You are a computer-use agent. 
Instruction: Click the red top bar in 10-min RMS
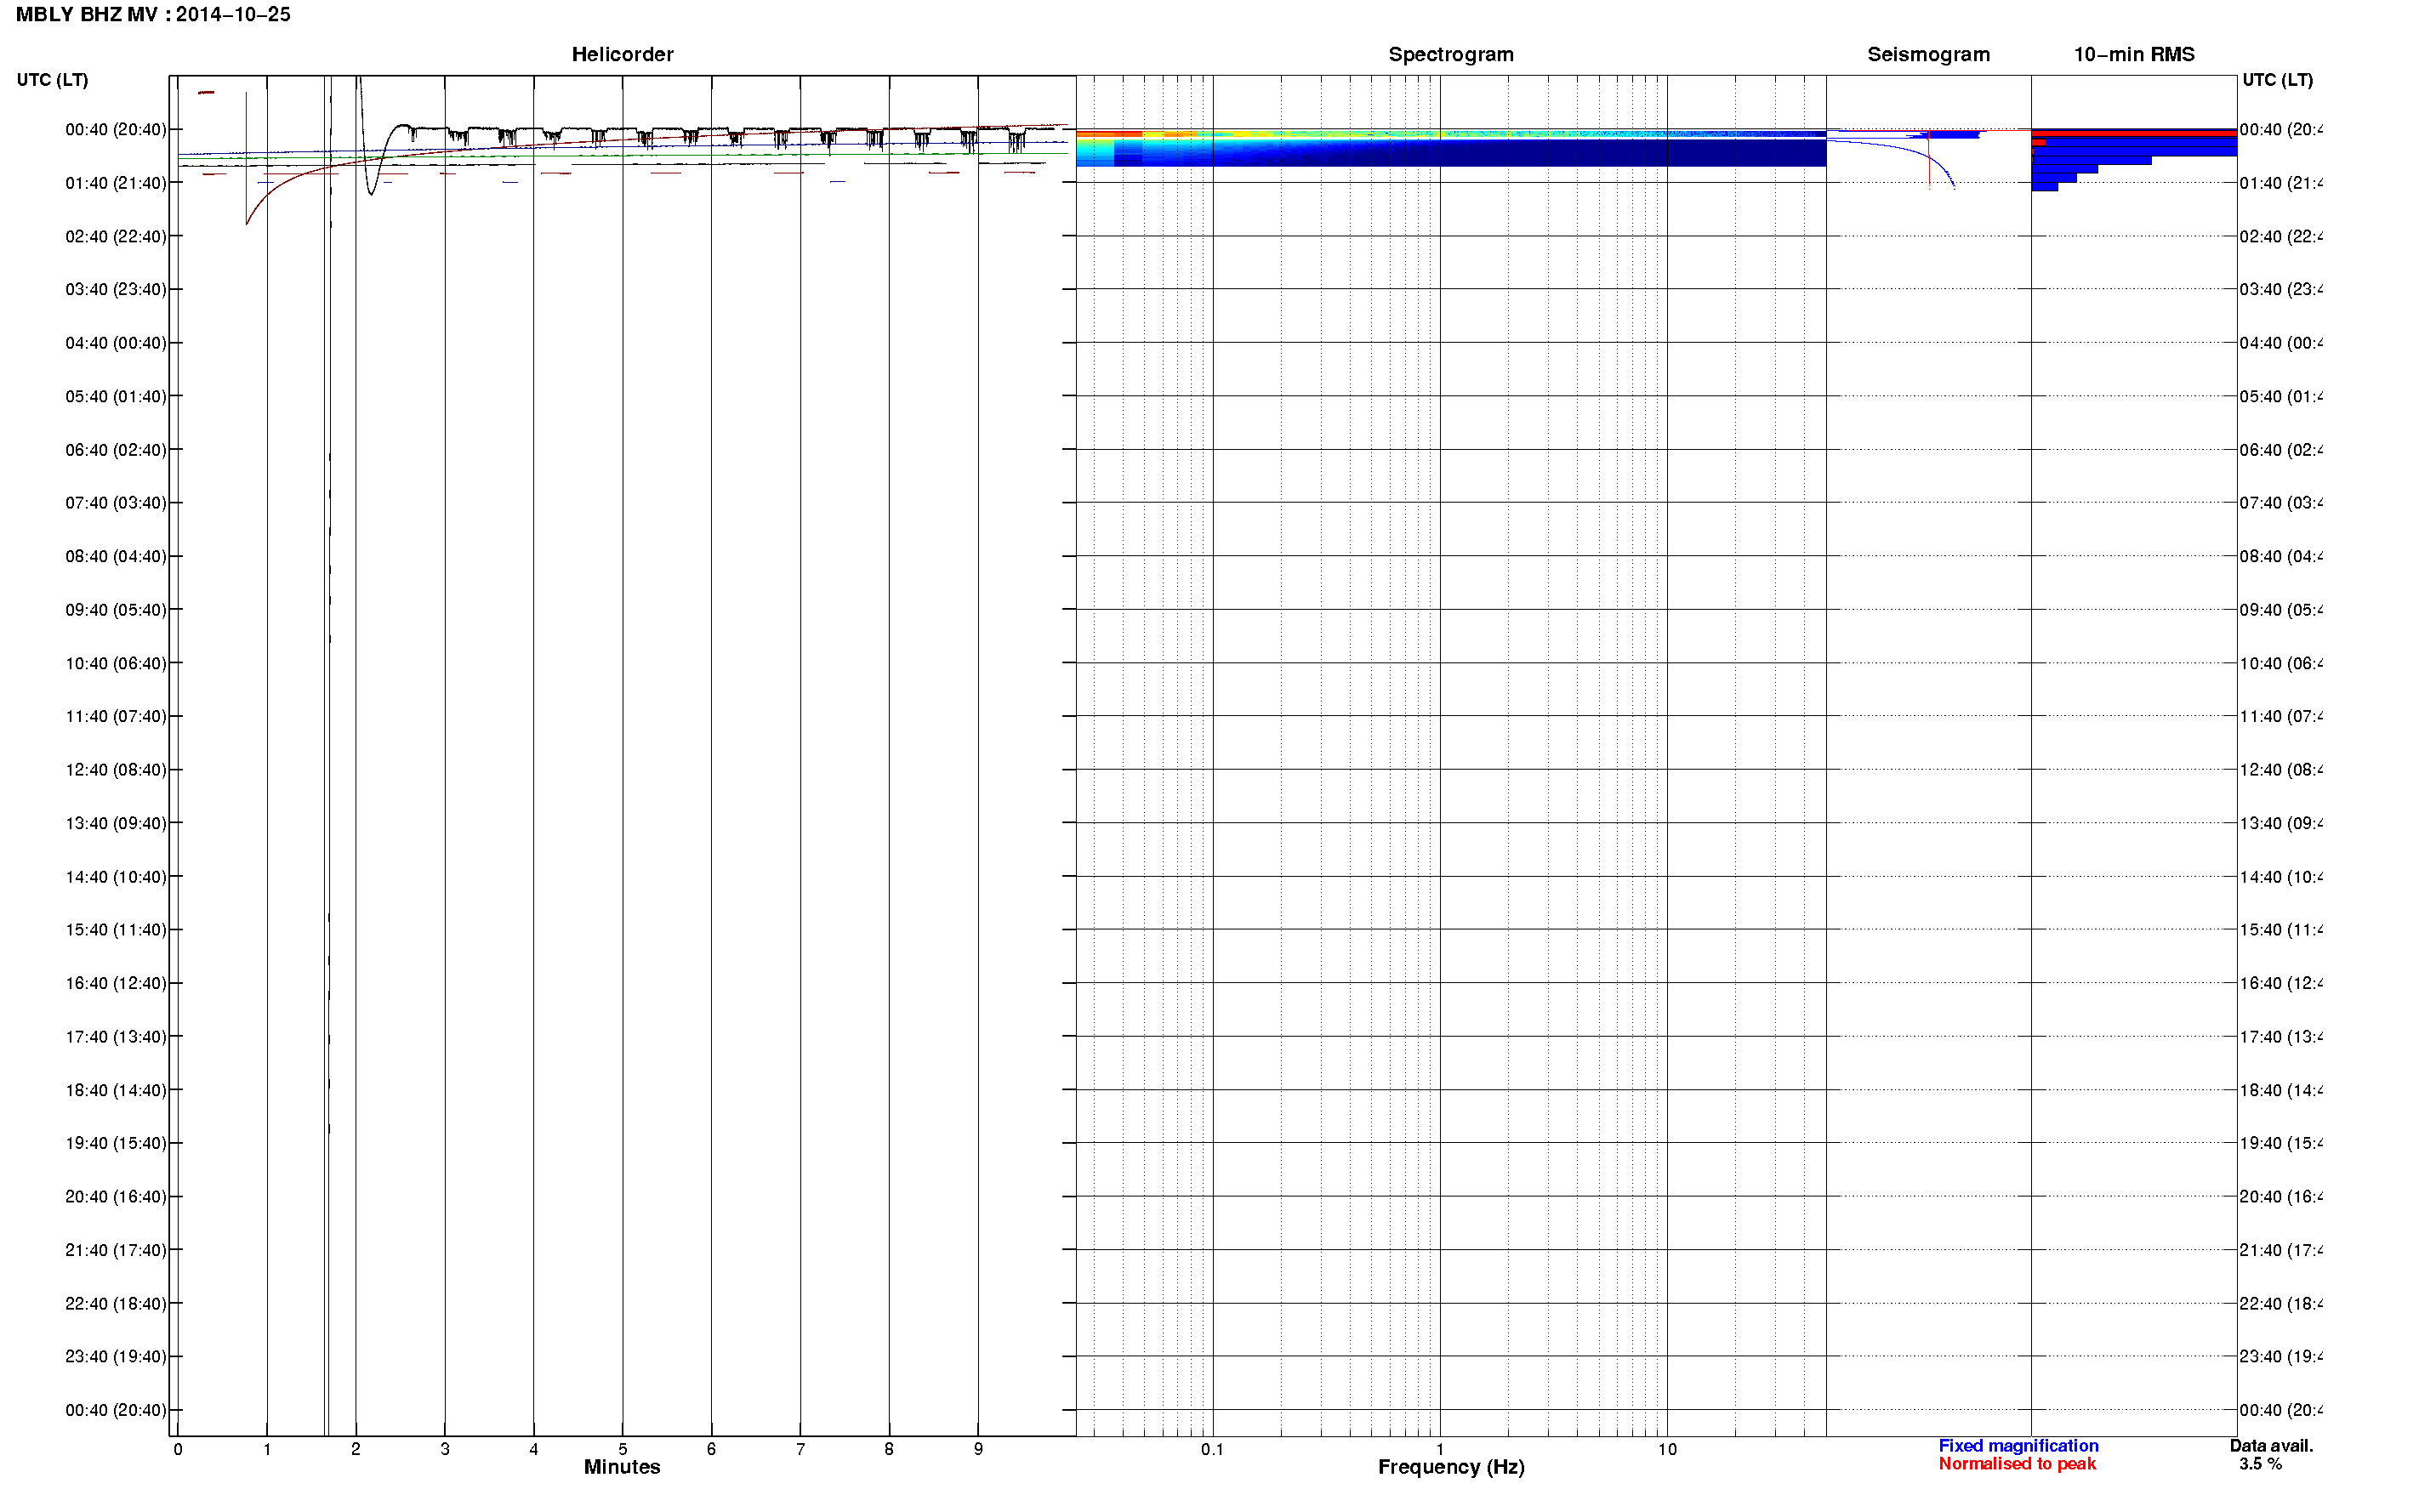(2134, 132)
